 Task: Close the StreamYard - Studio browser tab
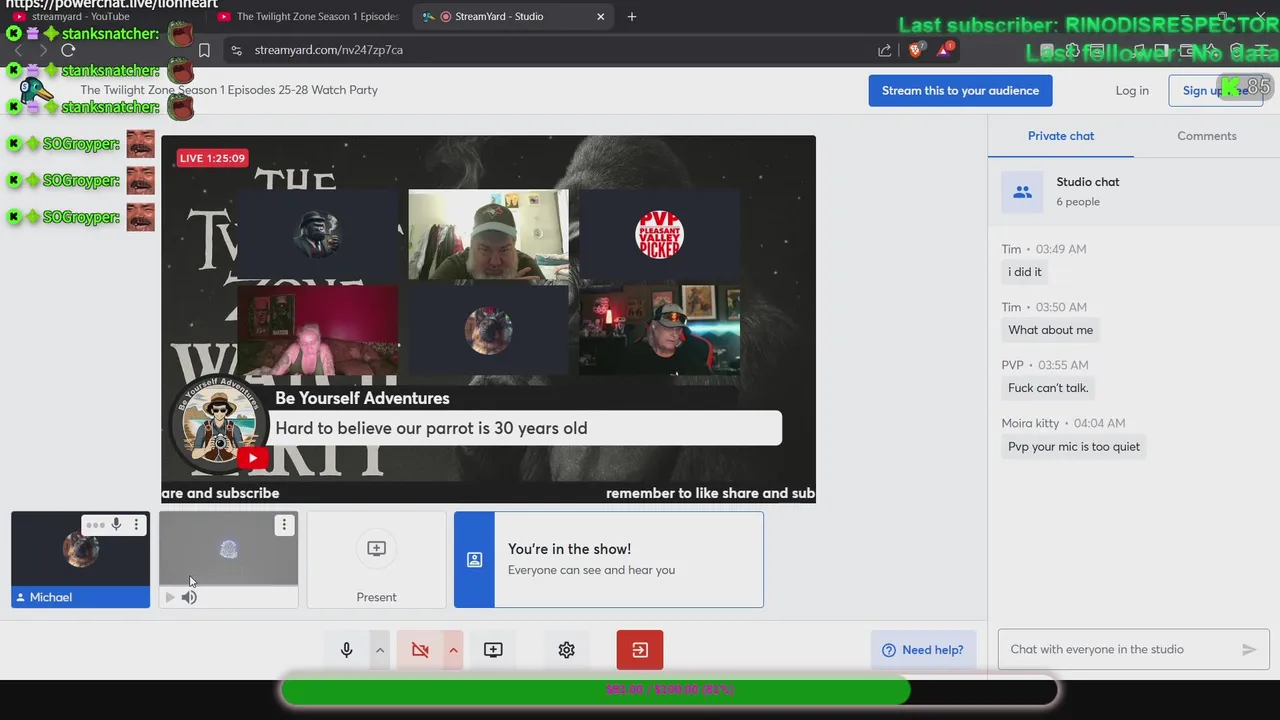[x=601, y=17]
